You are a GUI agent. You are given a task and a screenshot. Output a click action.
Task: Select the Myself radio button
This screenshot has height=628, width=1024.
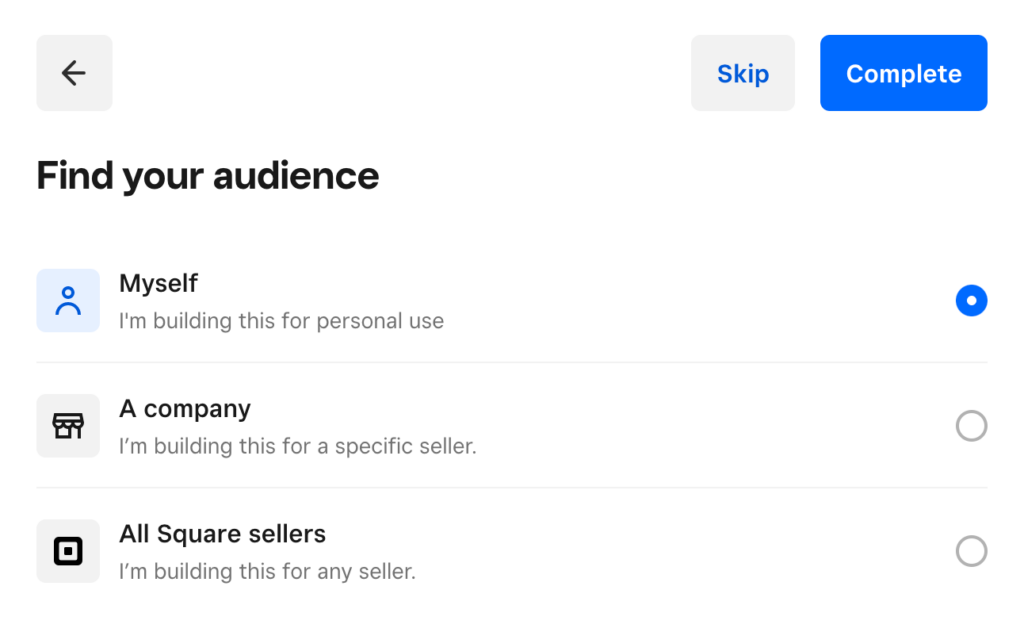pyautogui.click(x=971, y=301)
